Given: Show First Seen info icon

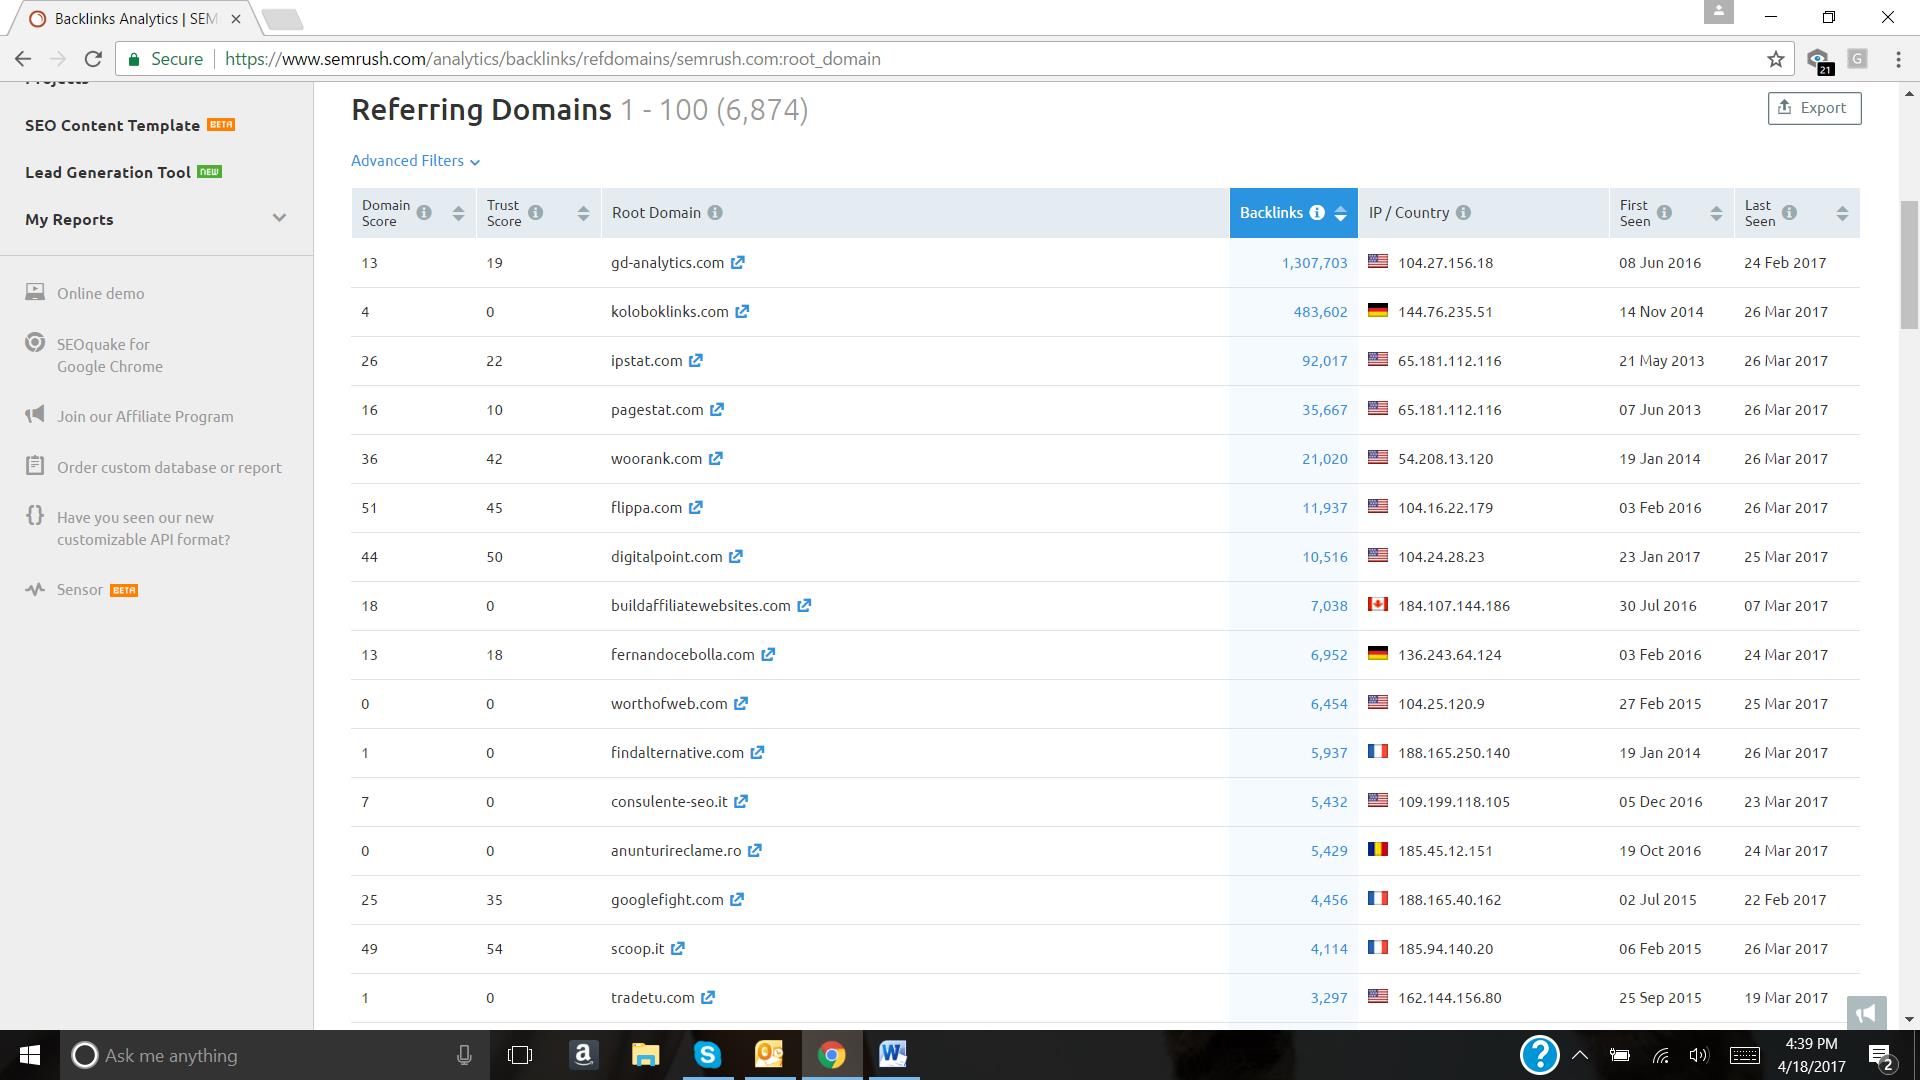Looking at the screenshot, I should [1664, 212].
